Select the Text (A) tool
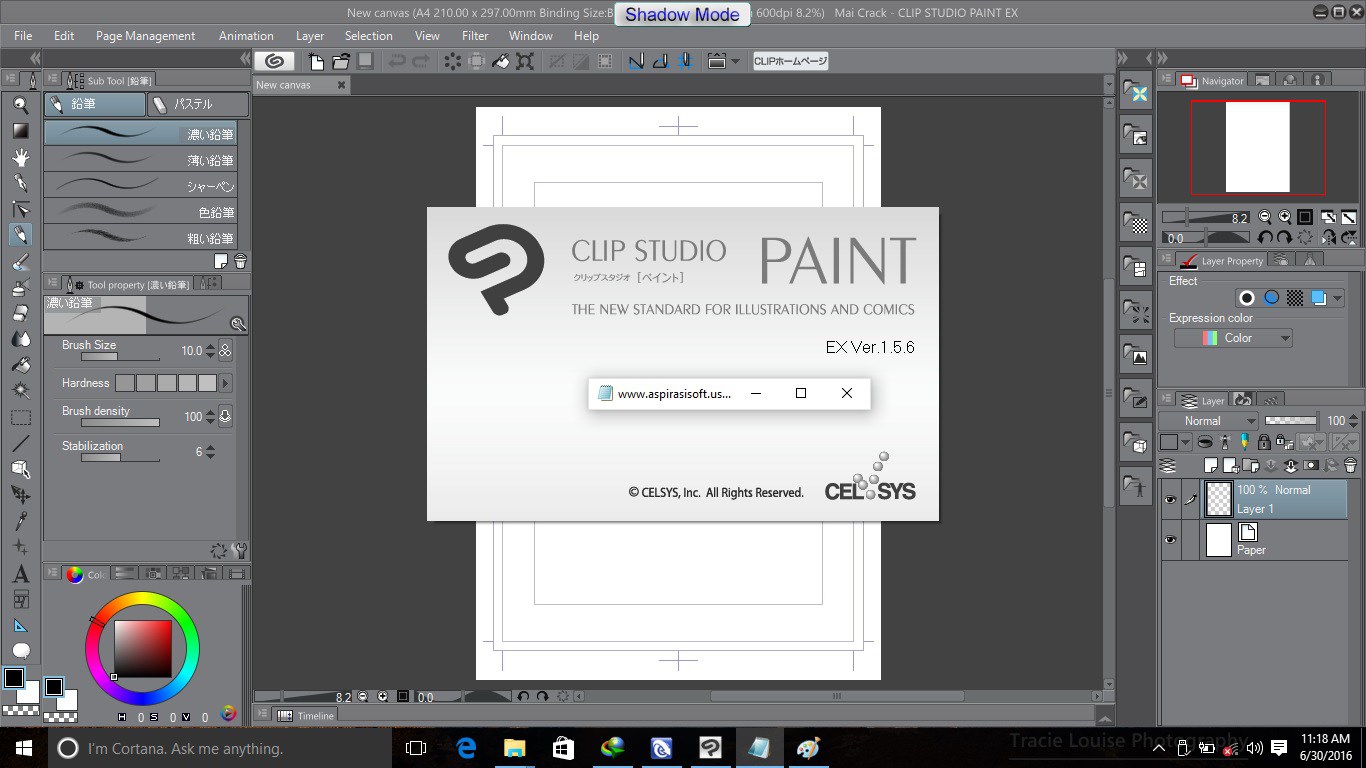Viewport: 1366px width, 768px height. coord(20,574)
